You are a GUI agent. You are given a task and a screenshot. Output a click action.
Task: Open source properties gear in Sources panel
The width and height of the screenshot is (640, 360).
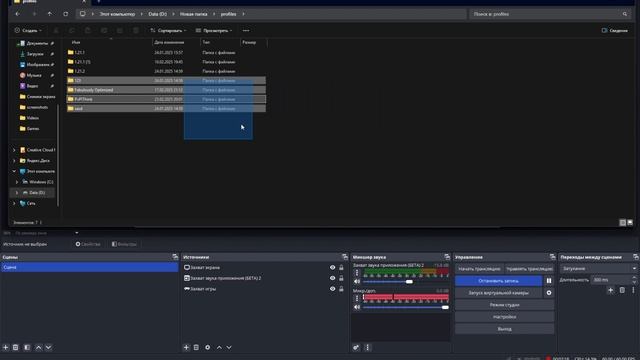click(207, 347)
